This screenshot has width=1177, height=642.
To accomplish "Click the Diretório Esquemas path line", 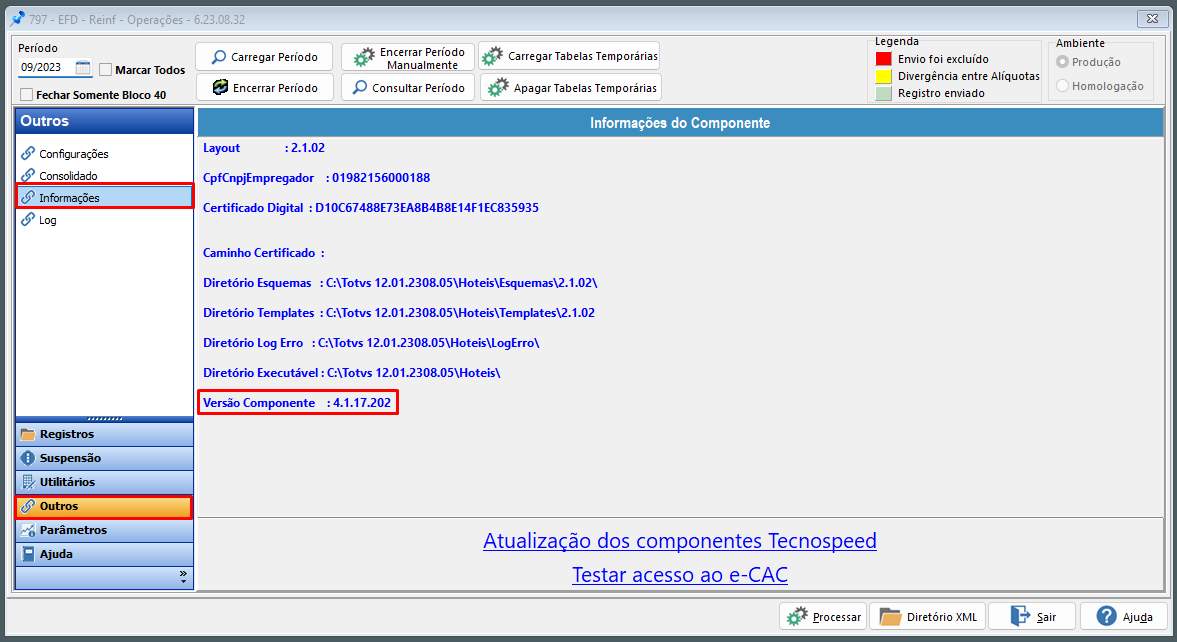I will [400, 283].
